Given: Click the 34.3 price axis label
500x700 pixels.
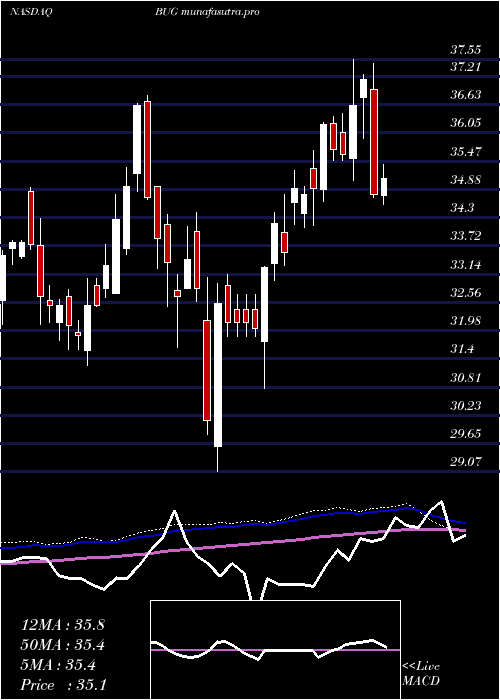Looking at the screenshot, I should point(462,208).
